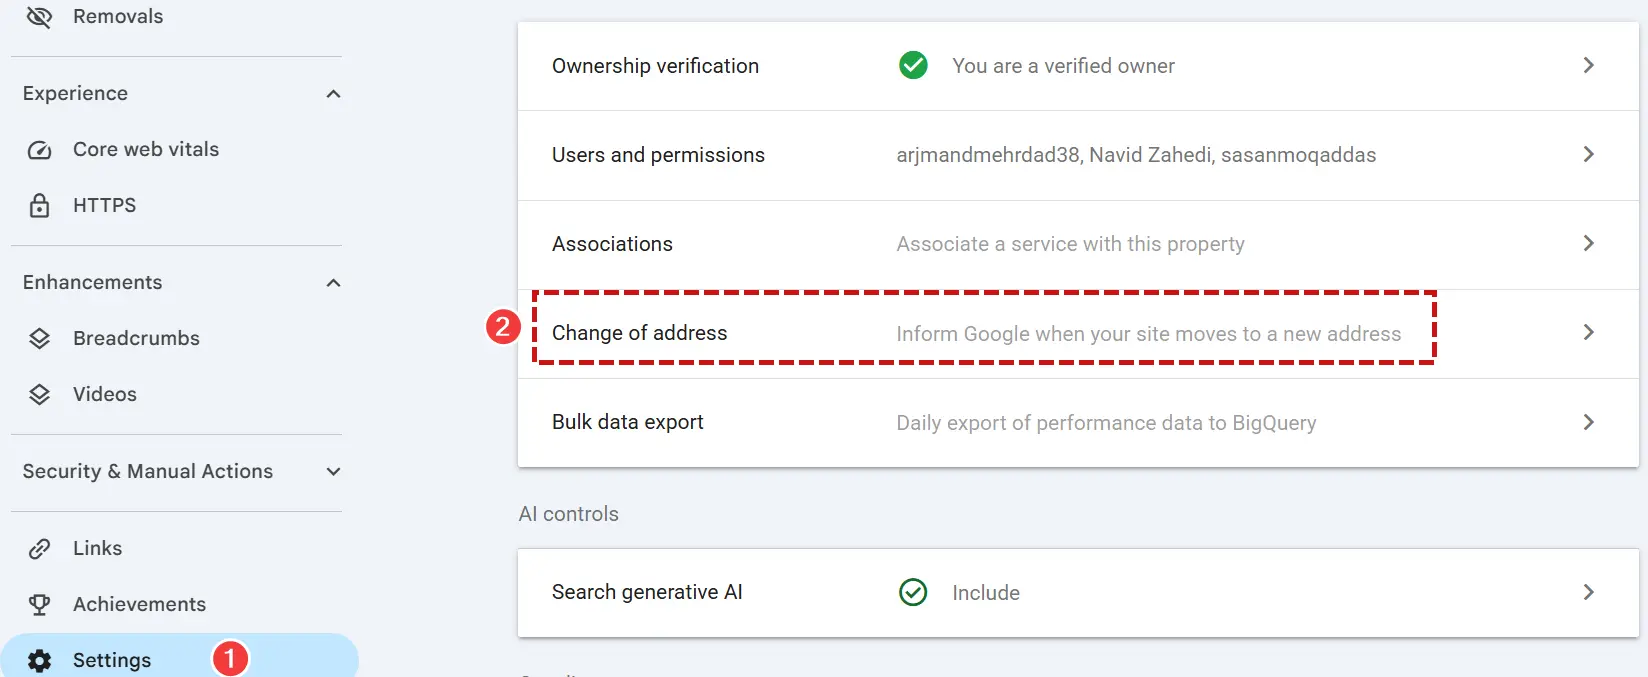Click the green verified owner checkmark
Image resolution: width=1648 pixels, height=677 pixels.
point(913,66)
